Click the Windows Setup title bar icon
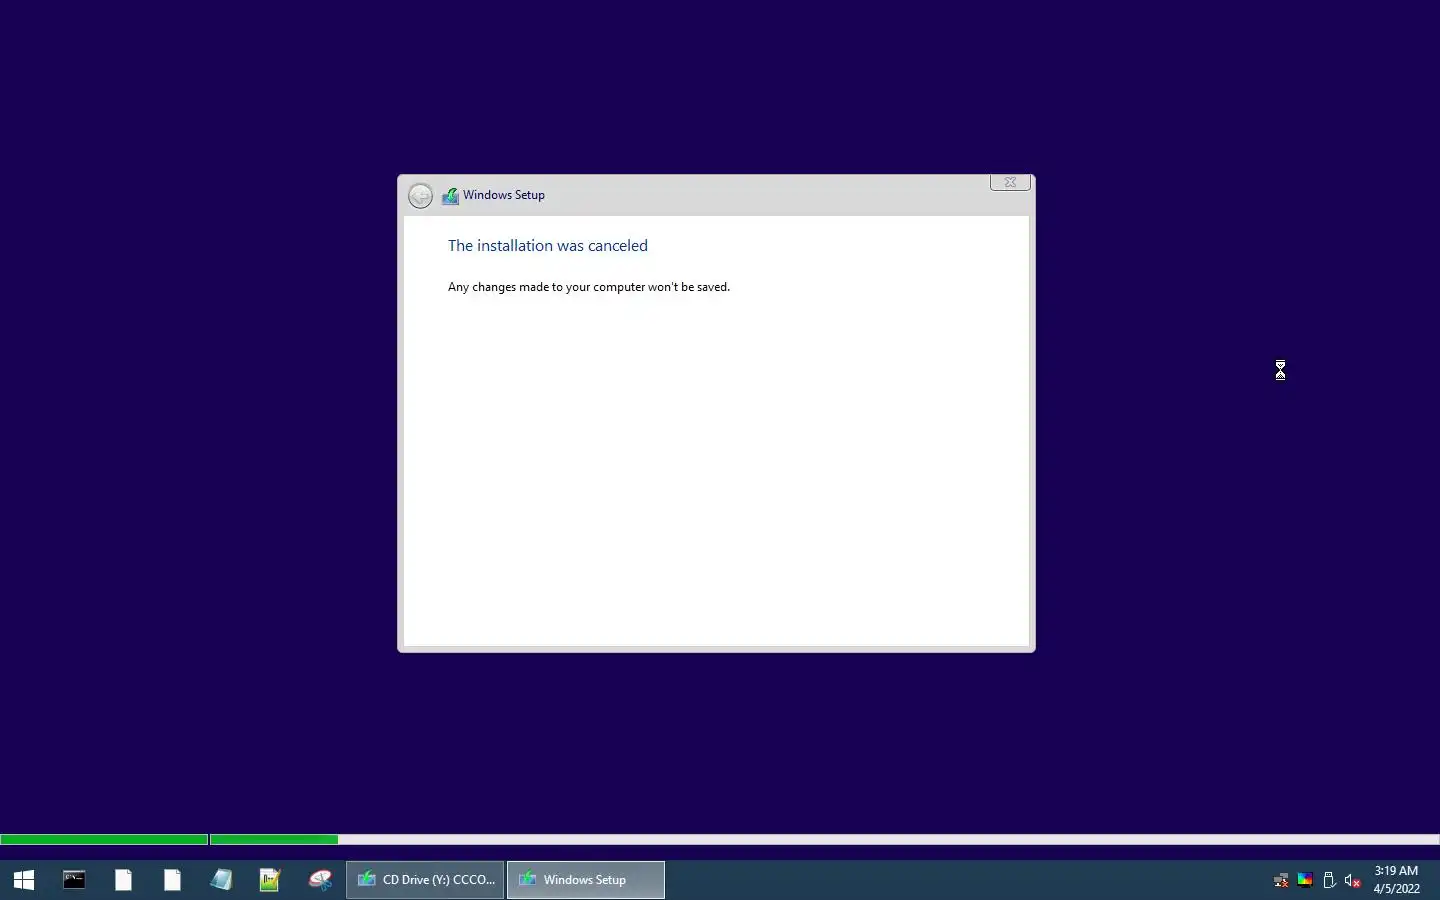 pos(450,196)
